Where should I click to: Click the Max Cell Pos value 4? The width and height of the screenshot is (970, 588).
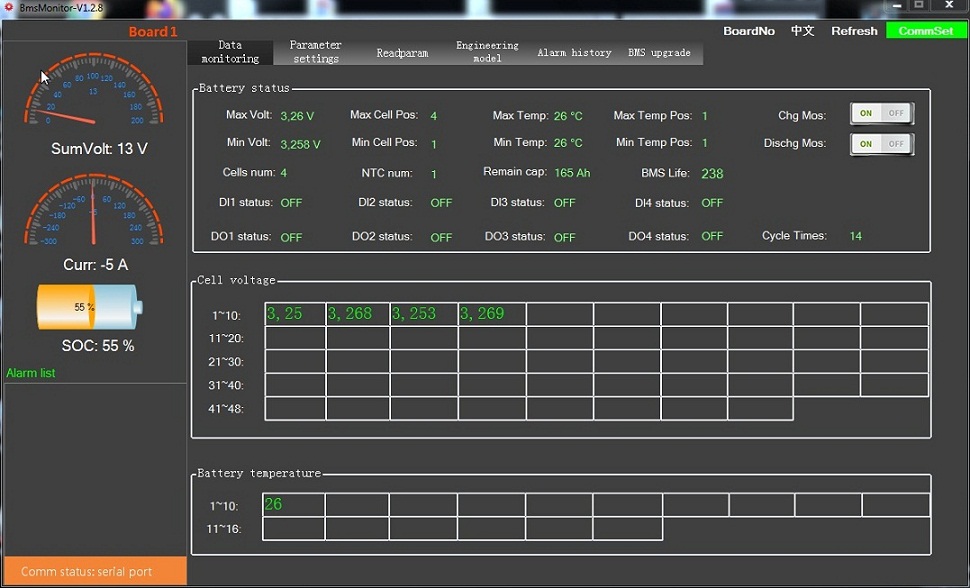pos(434,116)
